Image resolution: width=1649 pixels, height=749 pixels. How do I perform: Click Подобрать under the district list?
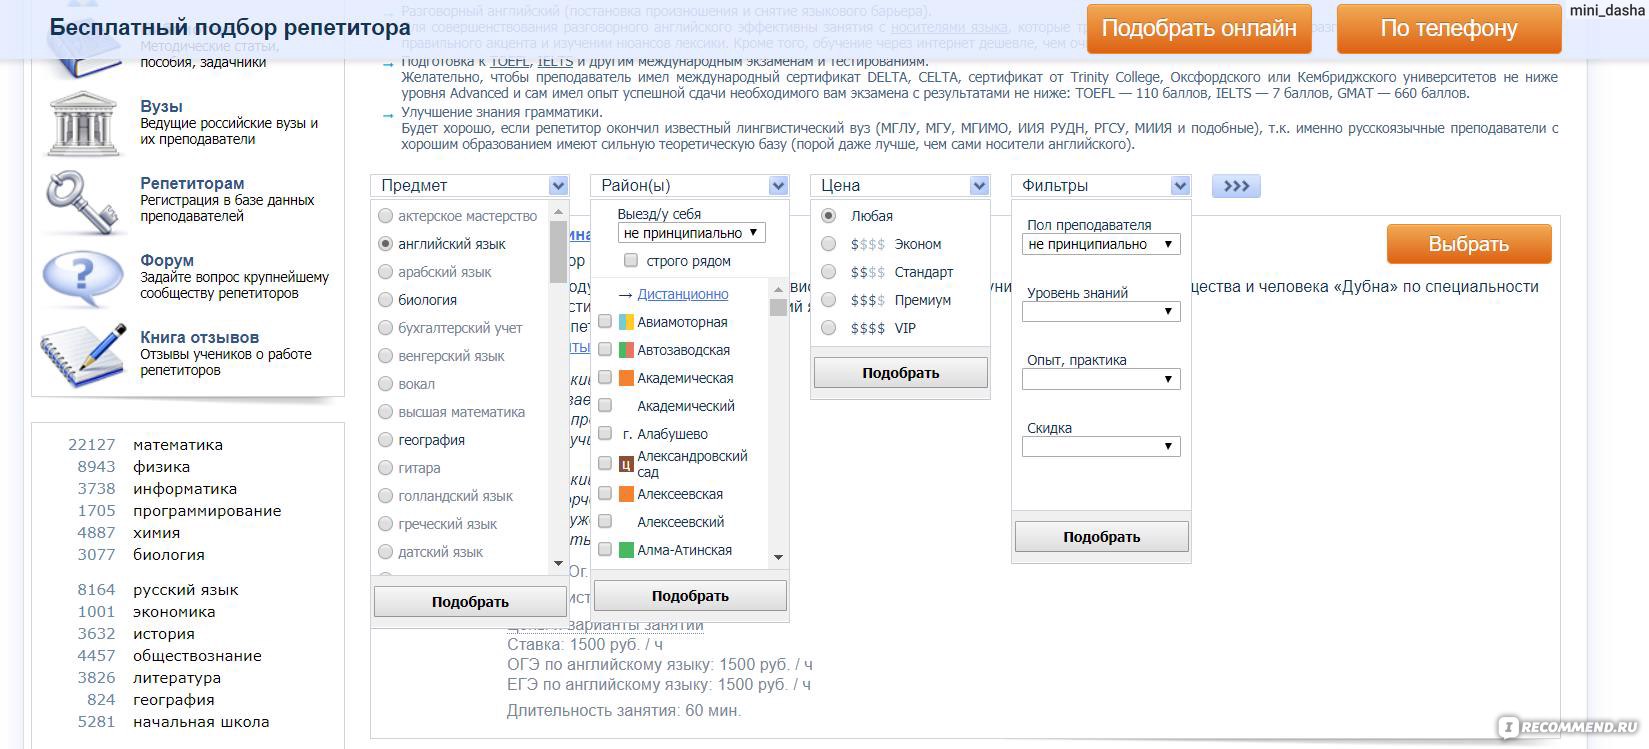click(x=690, y=596)
